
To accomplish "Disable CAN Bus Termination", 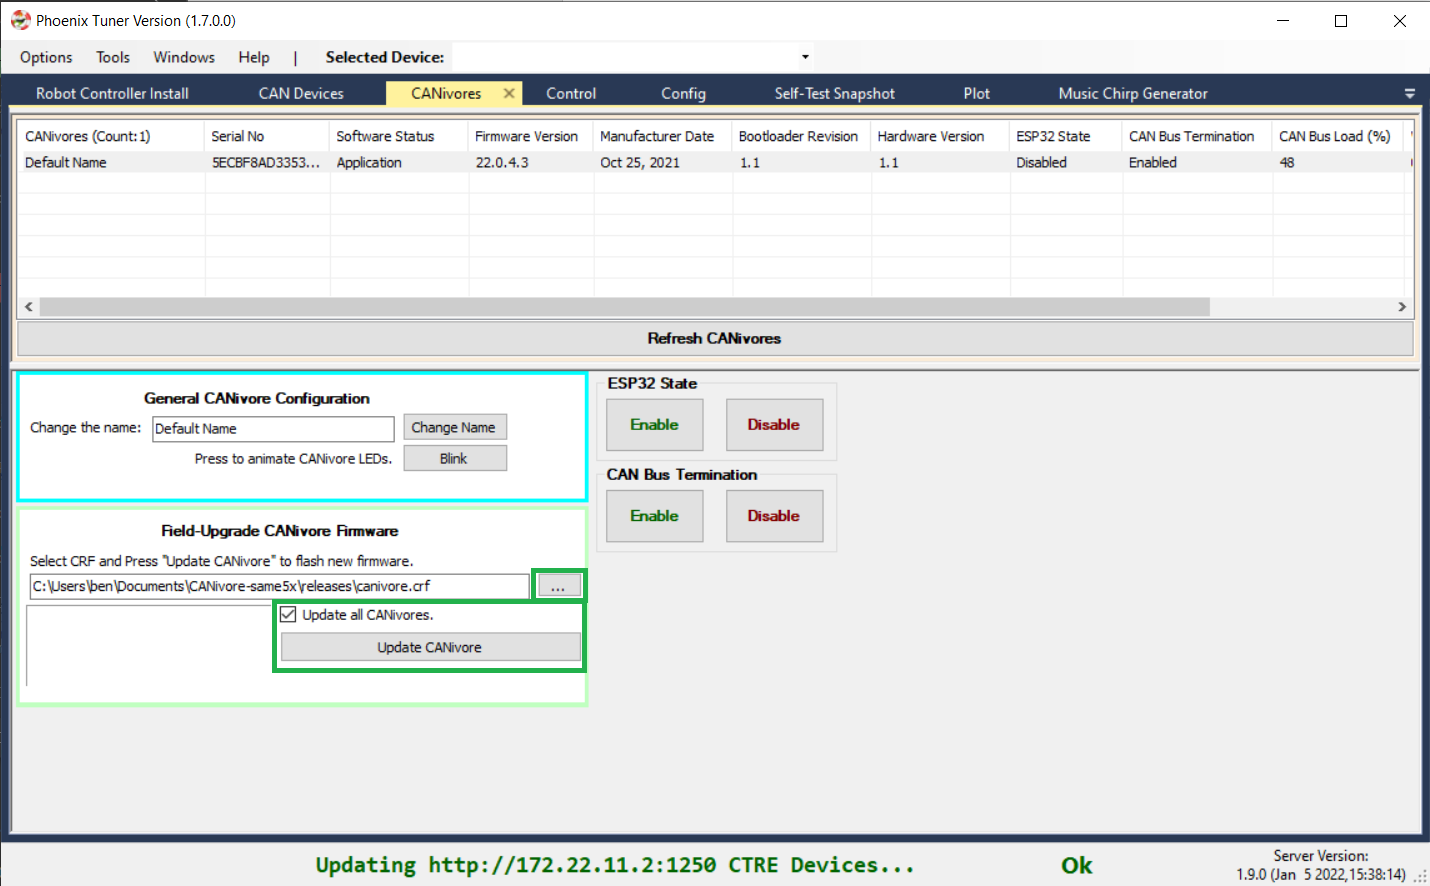I will tap(774, 516).
